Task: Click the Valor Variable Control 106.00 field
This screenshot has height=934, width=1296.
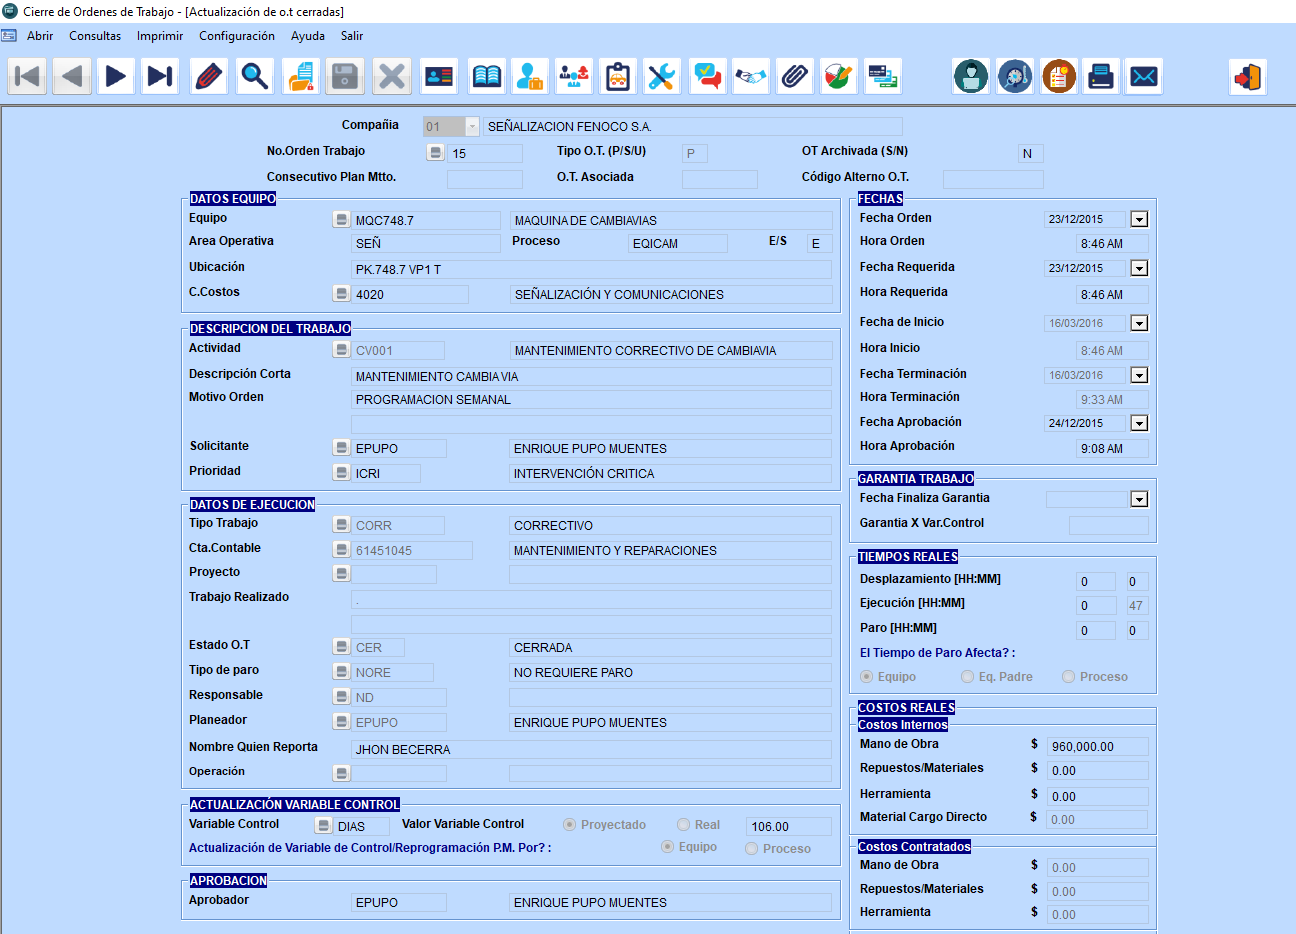Action: click(789, 826)
